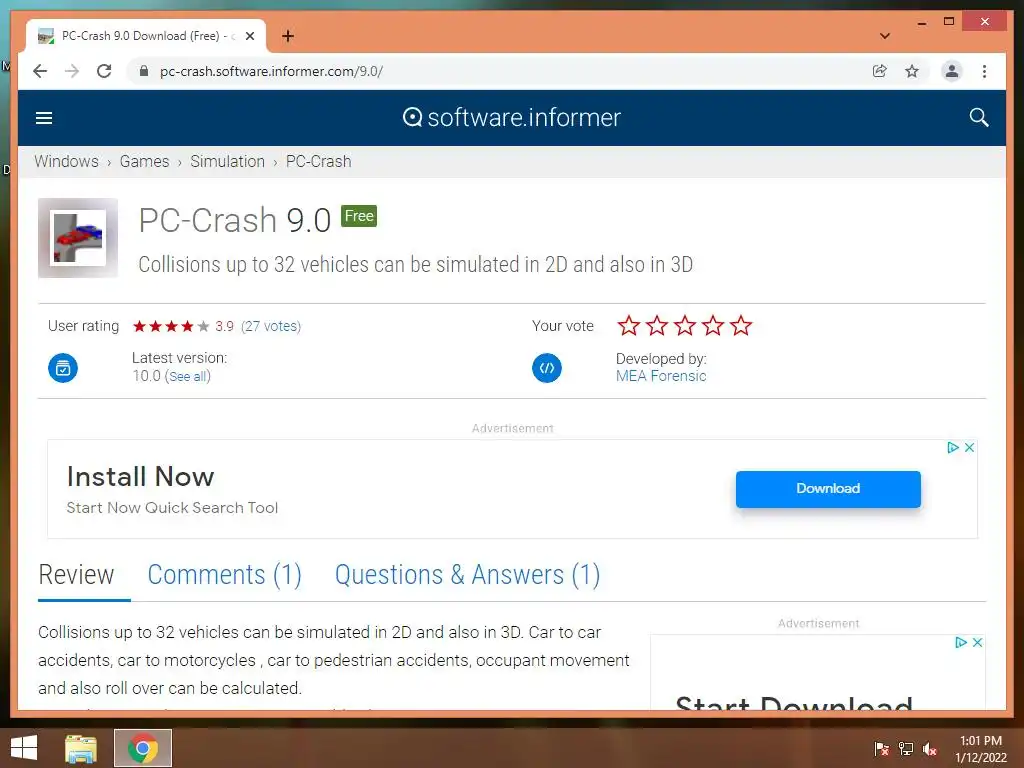
Task: Open the 27 votes link
Action: point(271,326)
